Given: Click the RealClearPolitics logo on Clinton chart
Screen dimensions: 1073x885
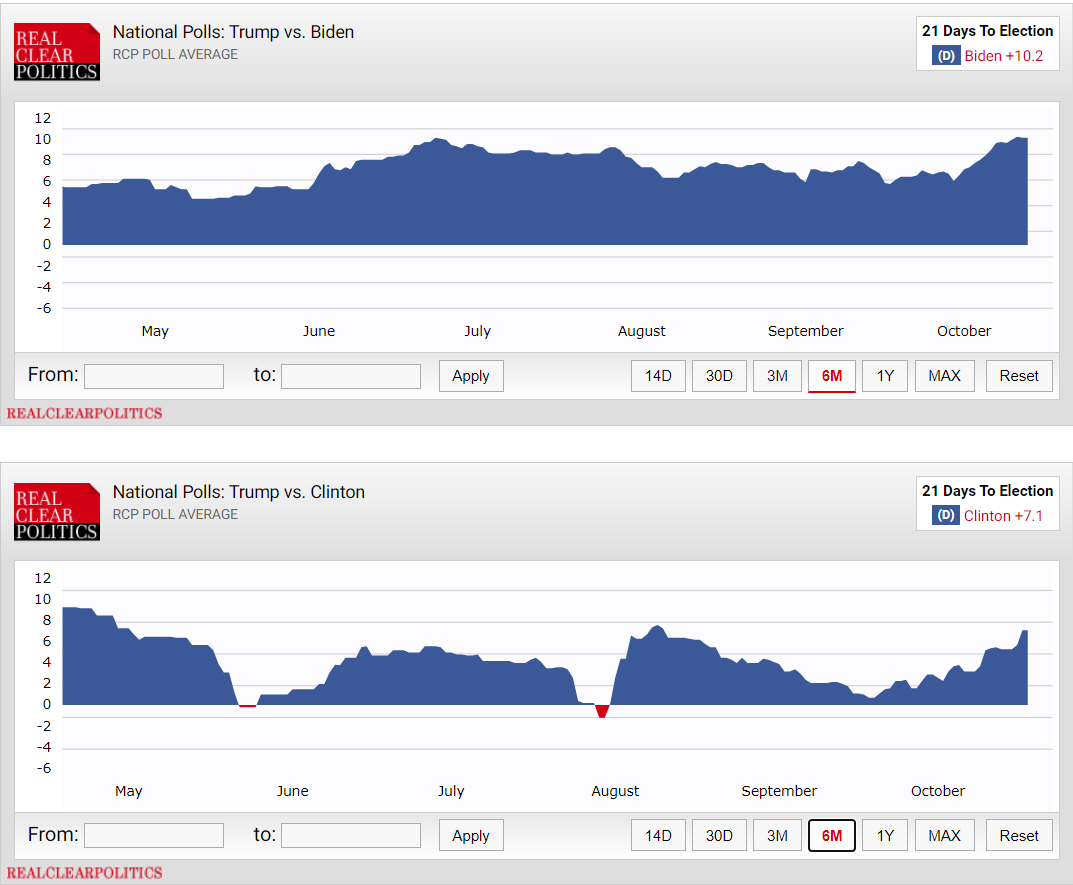Looking at the screenshot, I should coord(57,512).
